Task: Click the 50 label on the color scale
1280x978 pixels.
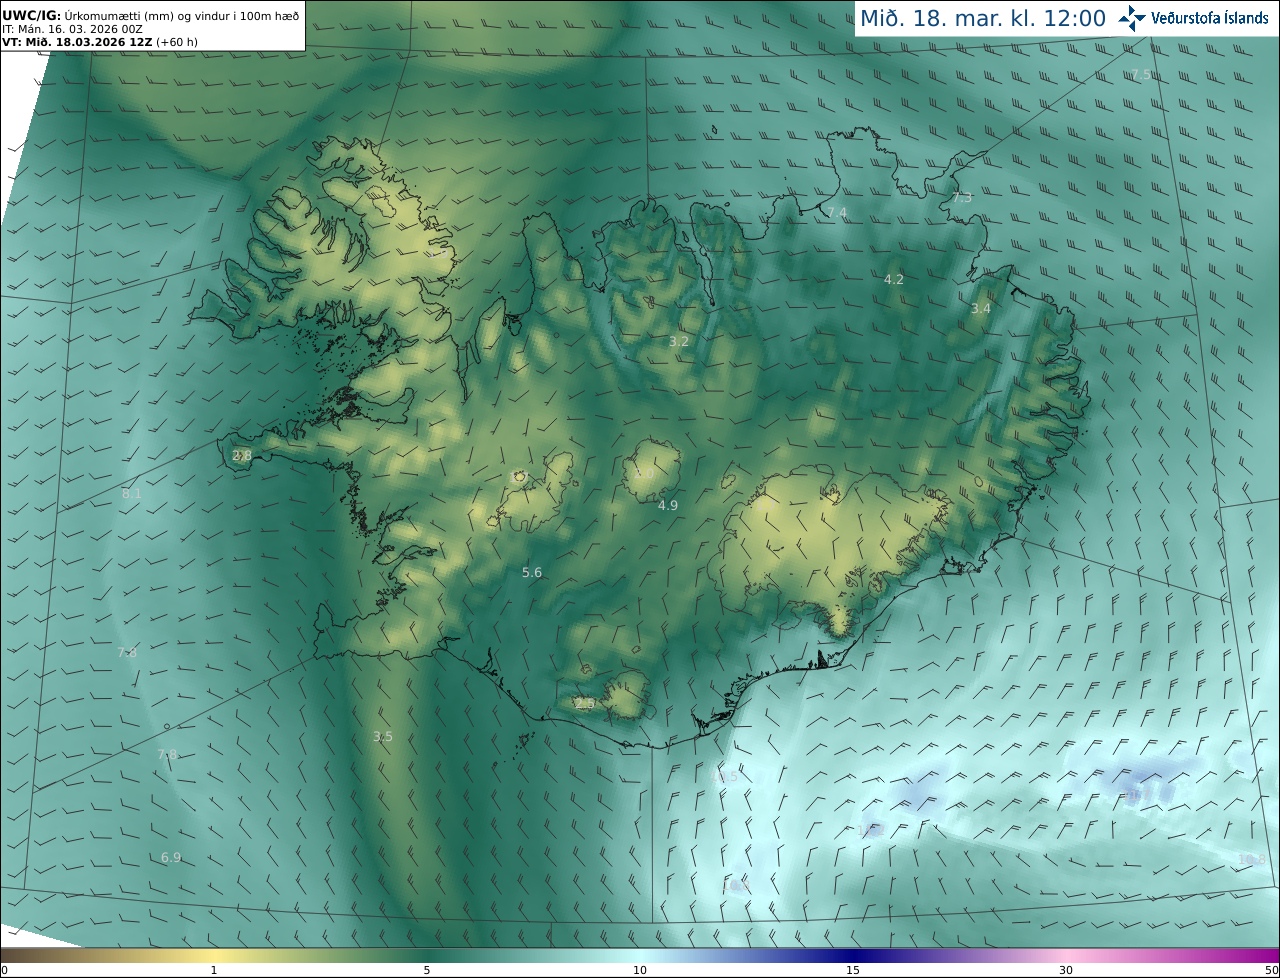Action: (x=1271, y=970)
